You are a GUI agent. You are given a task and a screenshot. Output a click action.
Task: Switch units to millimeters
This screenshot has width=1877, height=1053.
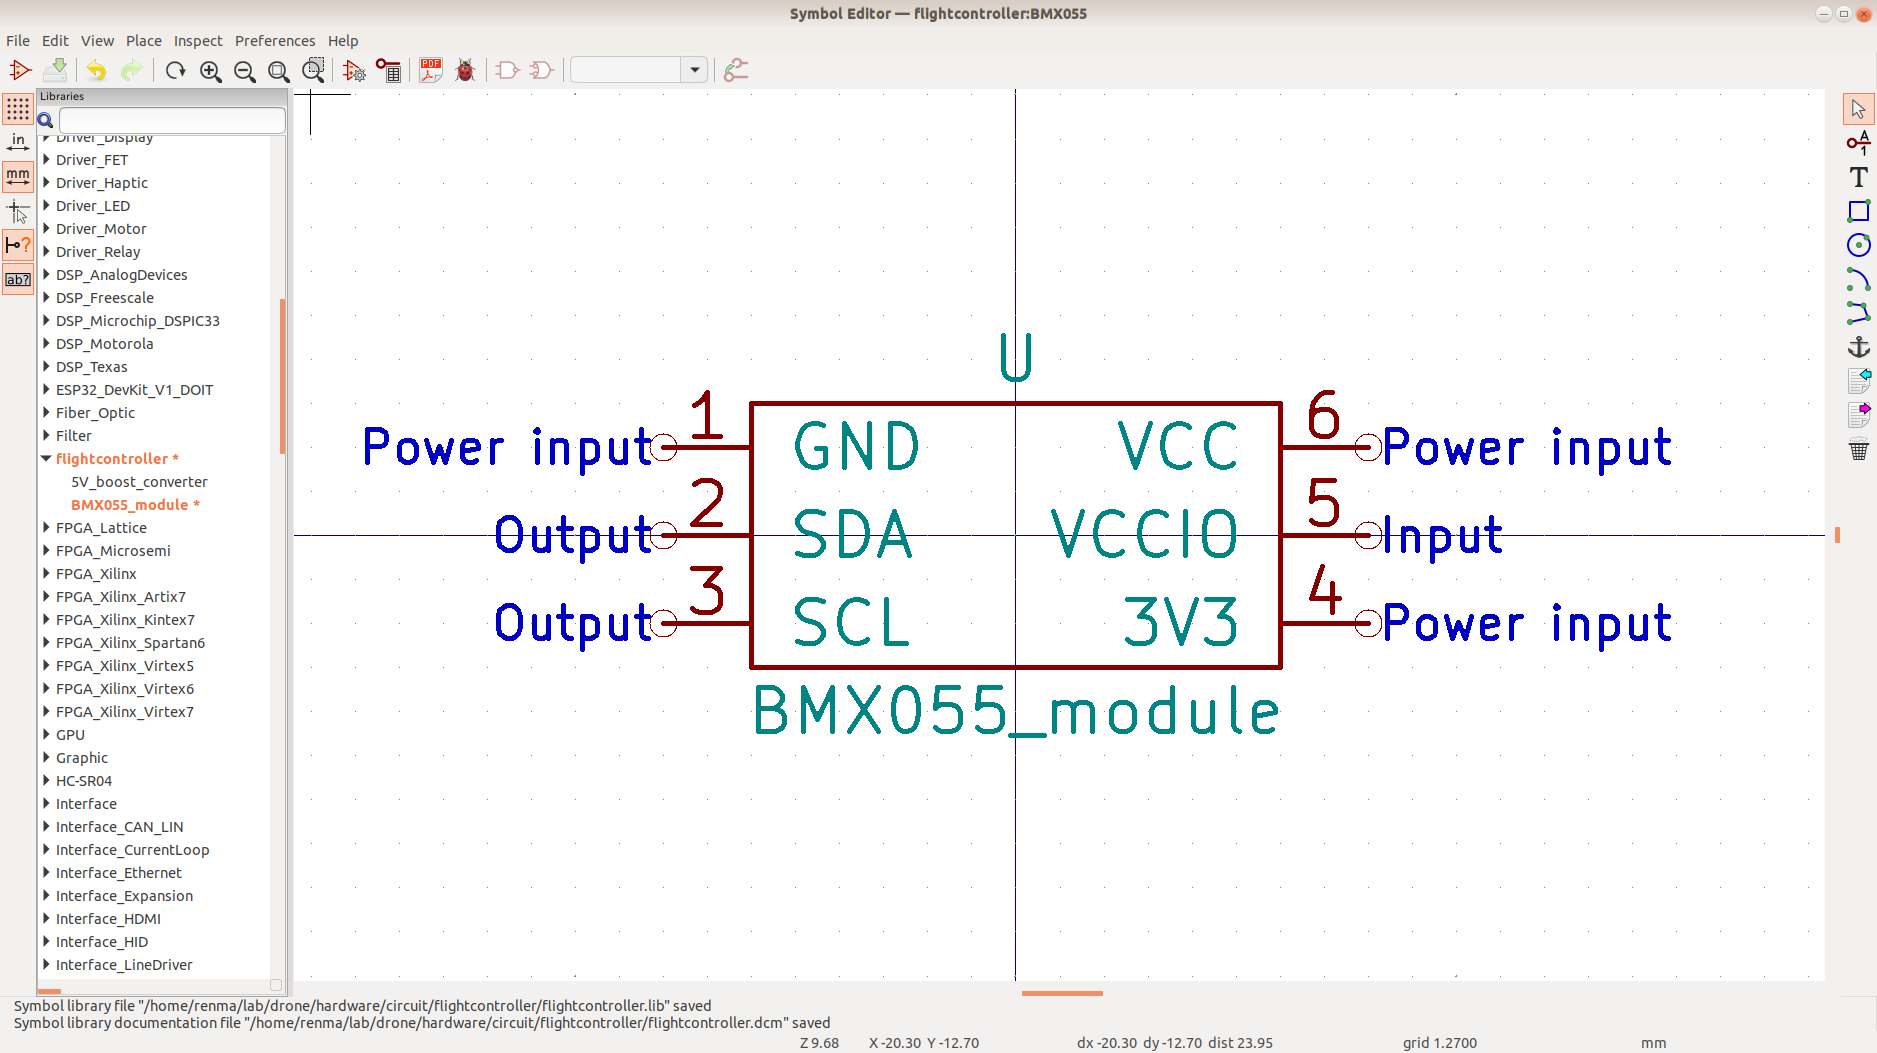click(18, 177)
